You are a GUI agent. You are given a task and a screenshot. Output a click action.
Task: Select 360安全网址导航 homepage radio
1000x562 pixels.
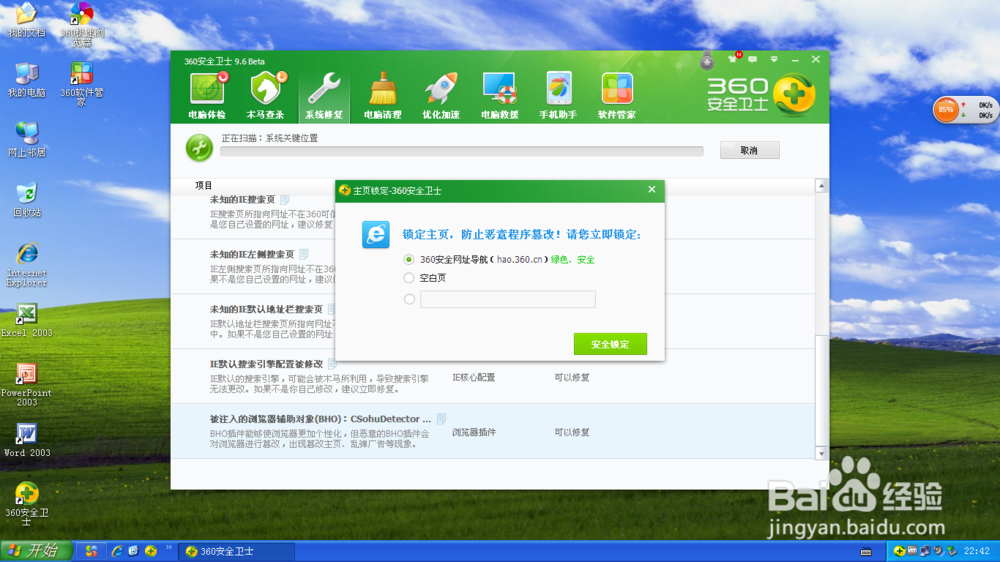click(409, 260)
